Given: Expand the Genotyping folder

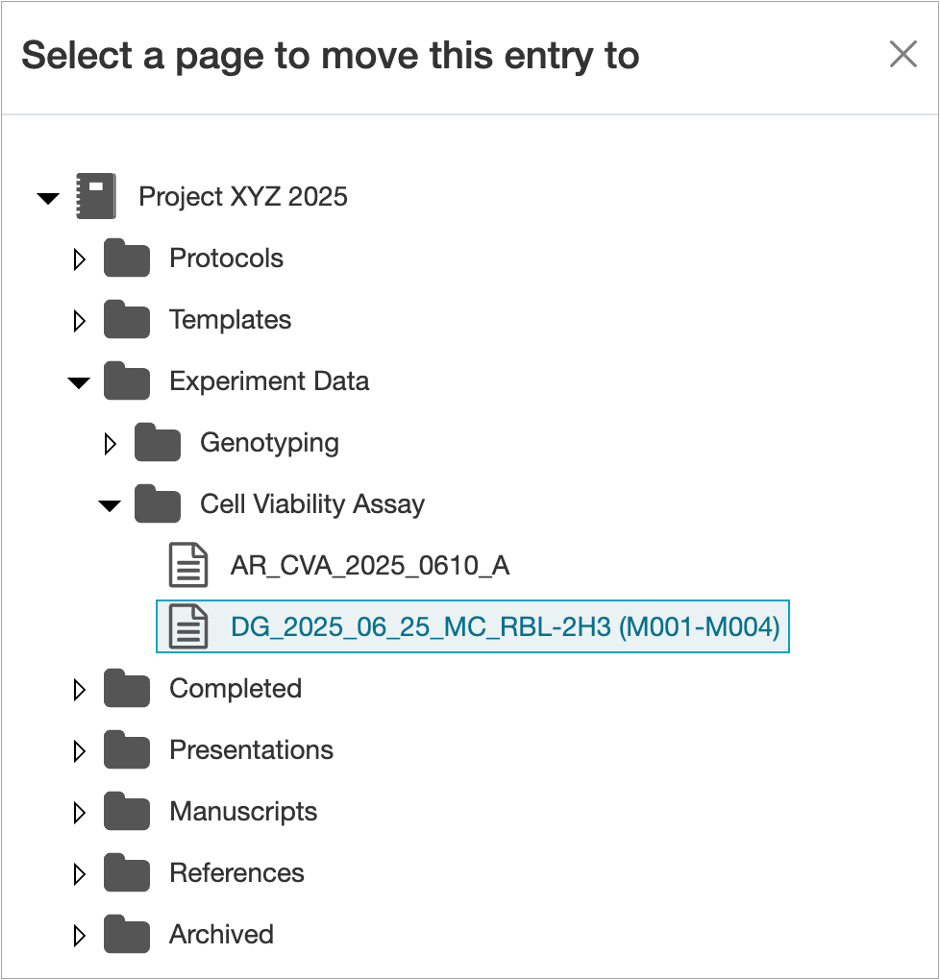Looking at the screenshot, I should pos(110,443).
